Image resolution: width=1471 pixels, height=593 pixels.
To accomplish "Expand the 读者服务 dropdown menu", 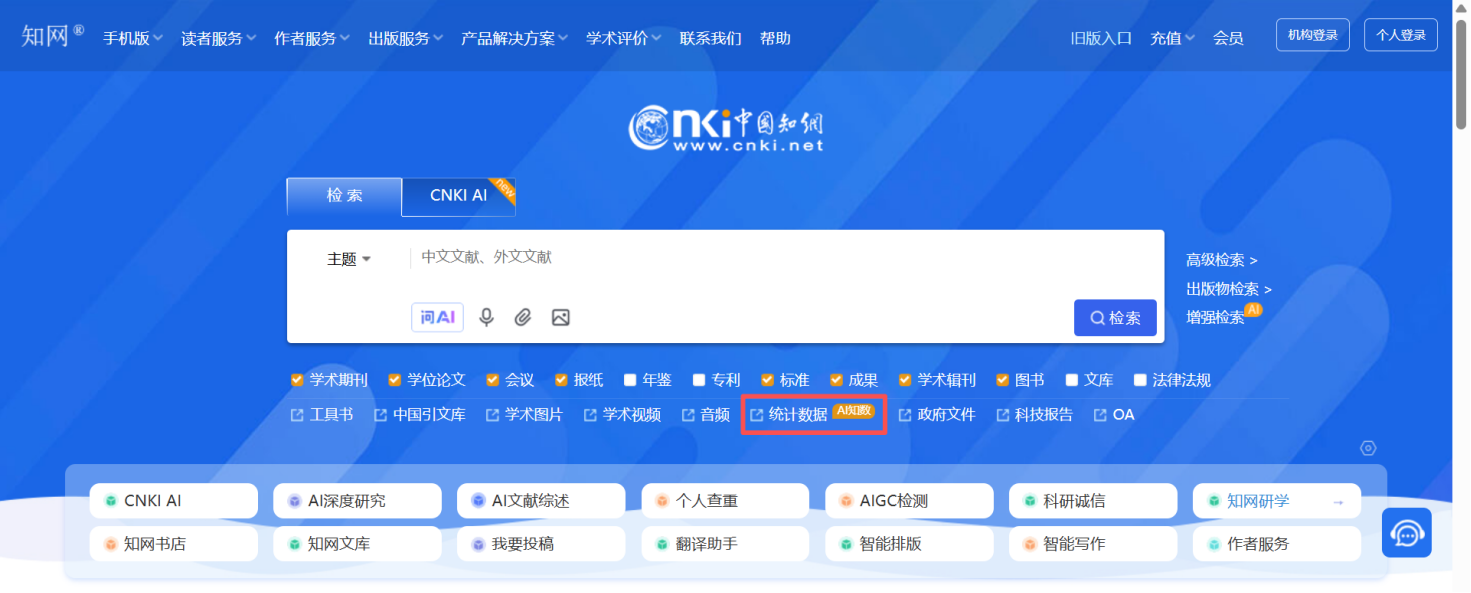I will point(219,38).
